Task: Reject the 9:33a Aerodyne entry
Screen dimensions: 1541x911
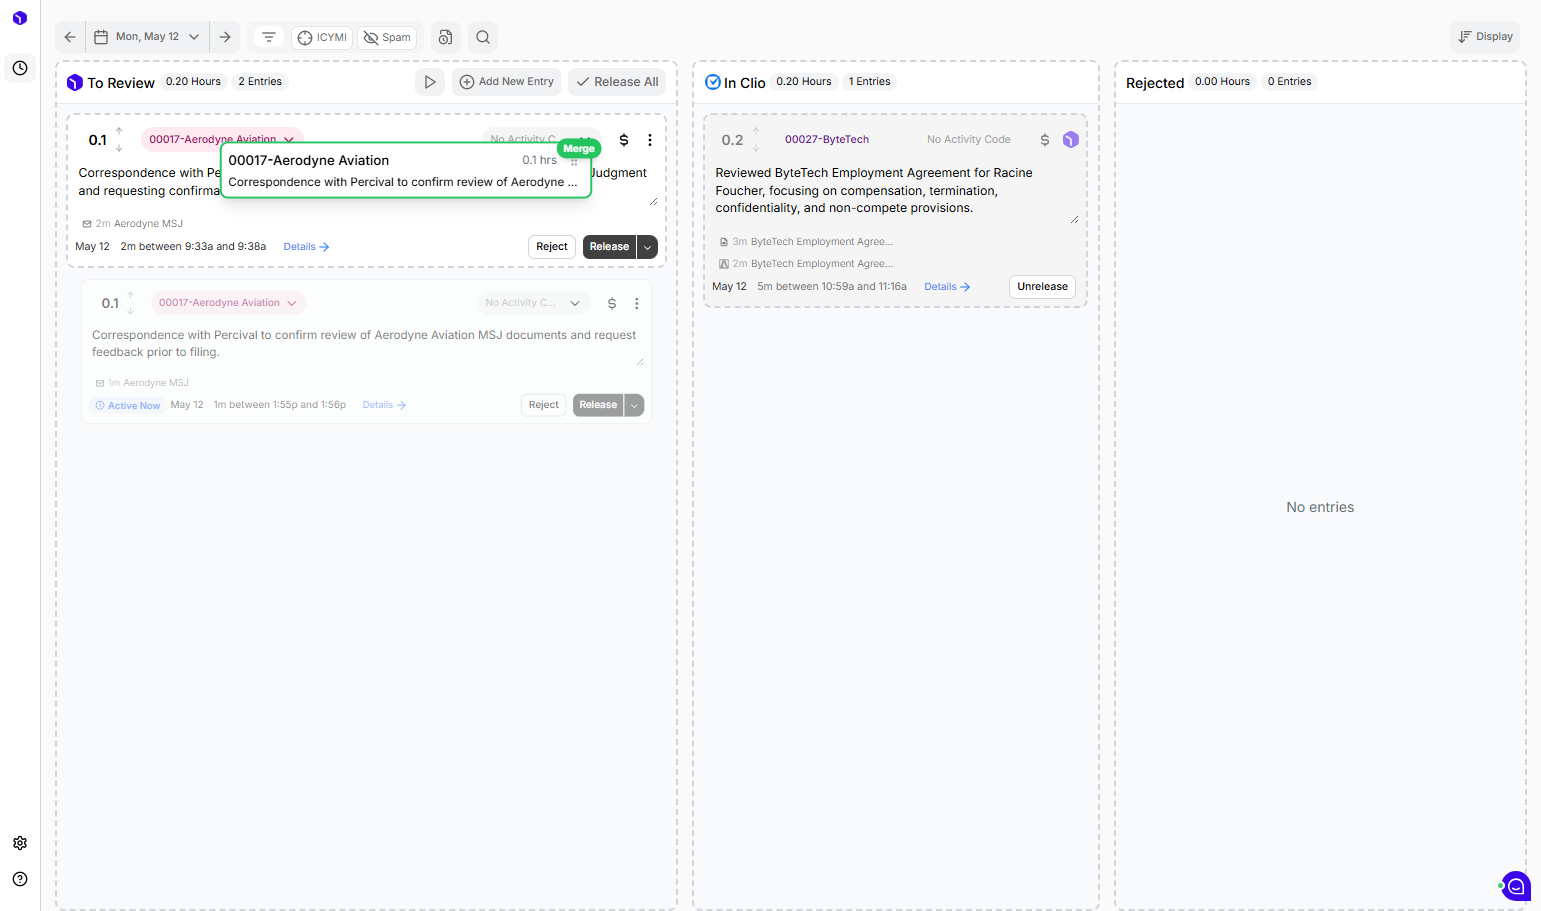Action: click(552, 247)
